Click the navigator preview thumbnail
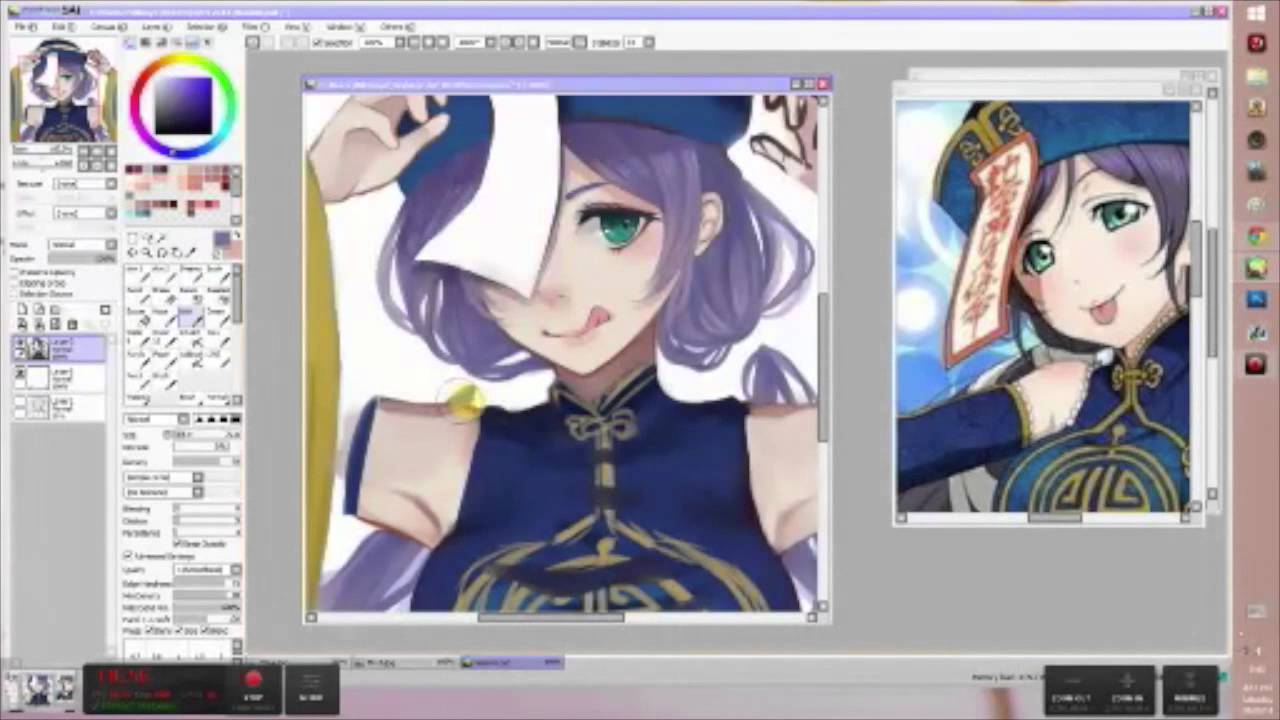Viewport: 1280px width, 720px height. tap(62, 91)
